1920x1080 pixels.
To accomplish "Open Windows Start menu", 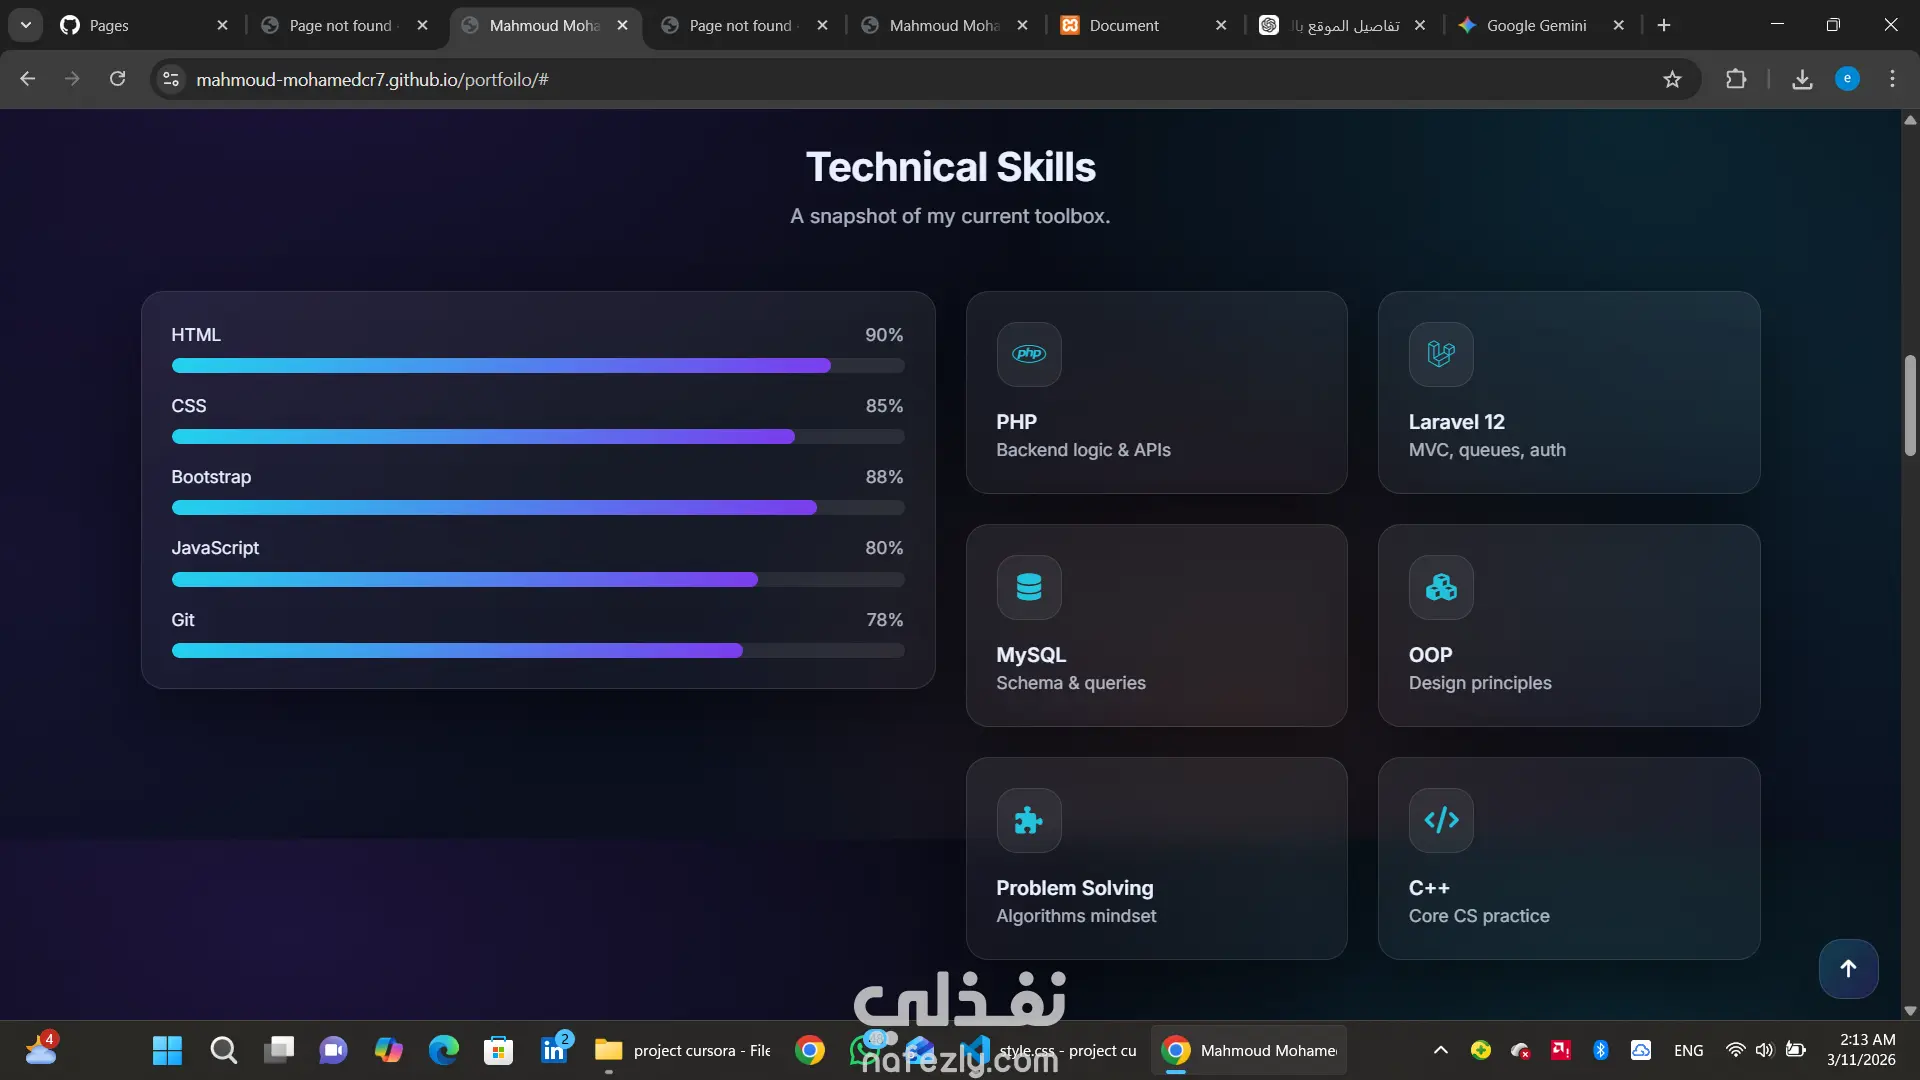I will pos(167,1050).
